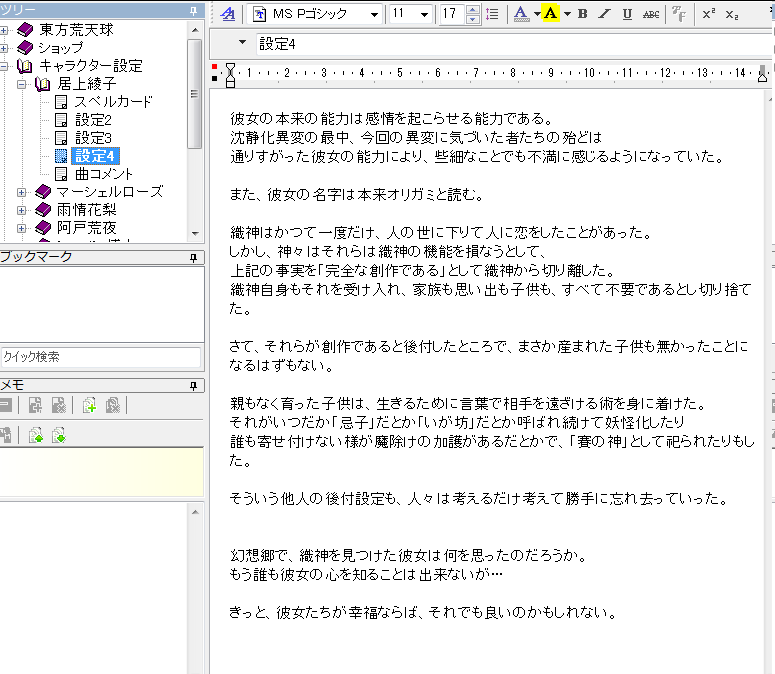Toggle underline formatting

tap(627, 14)
